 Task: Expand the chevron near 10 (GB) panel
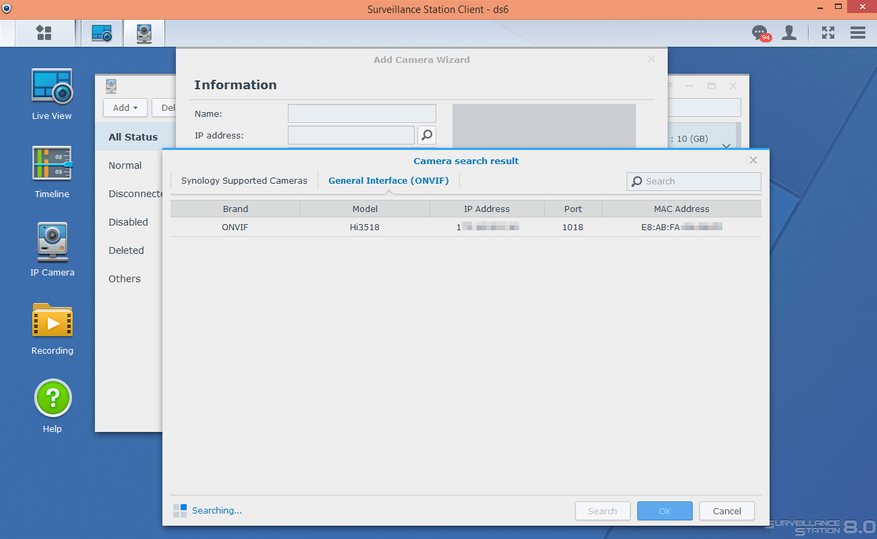click(x=726, y=146)
